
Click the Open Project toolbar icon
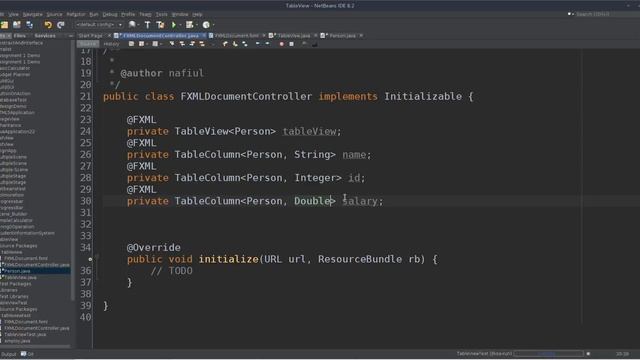pyautogui.click(x=17, y=25)
